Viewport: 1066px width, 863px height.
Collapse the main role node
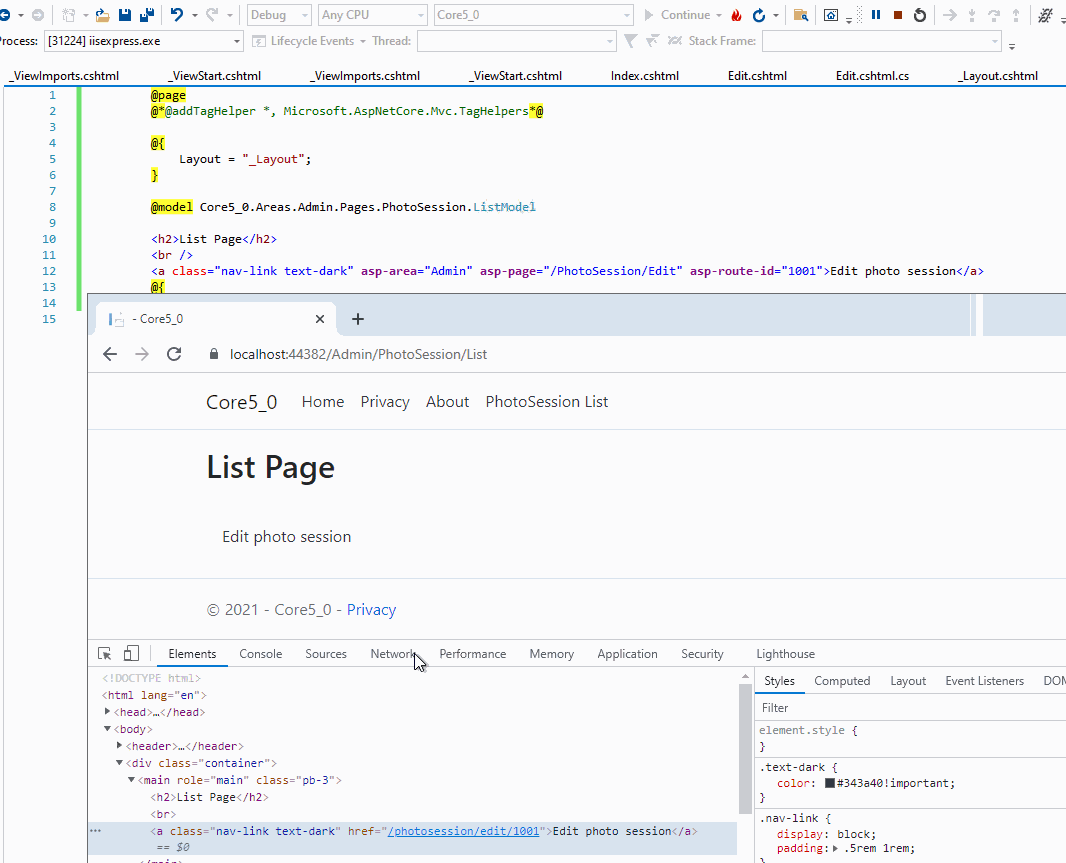click(132, 779)
